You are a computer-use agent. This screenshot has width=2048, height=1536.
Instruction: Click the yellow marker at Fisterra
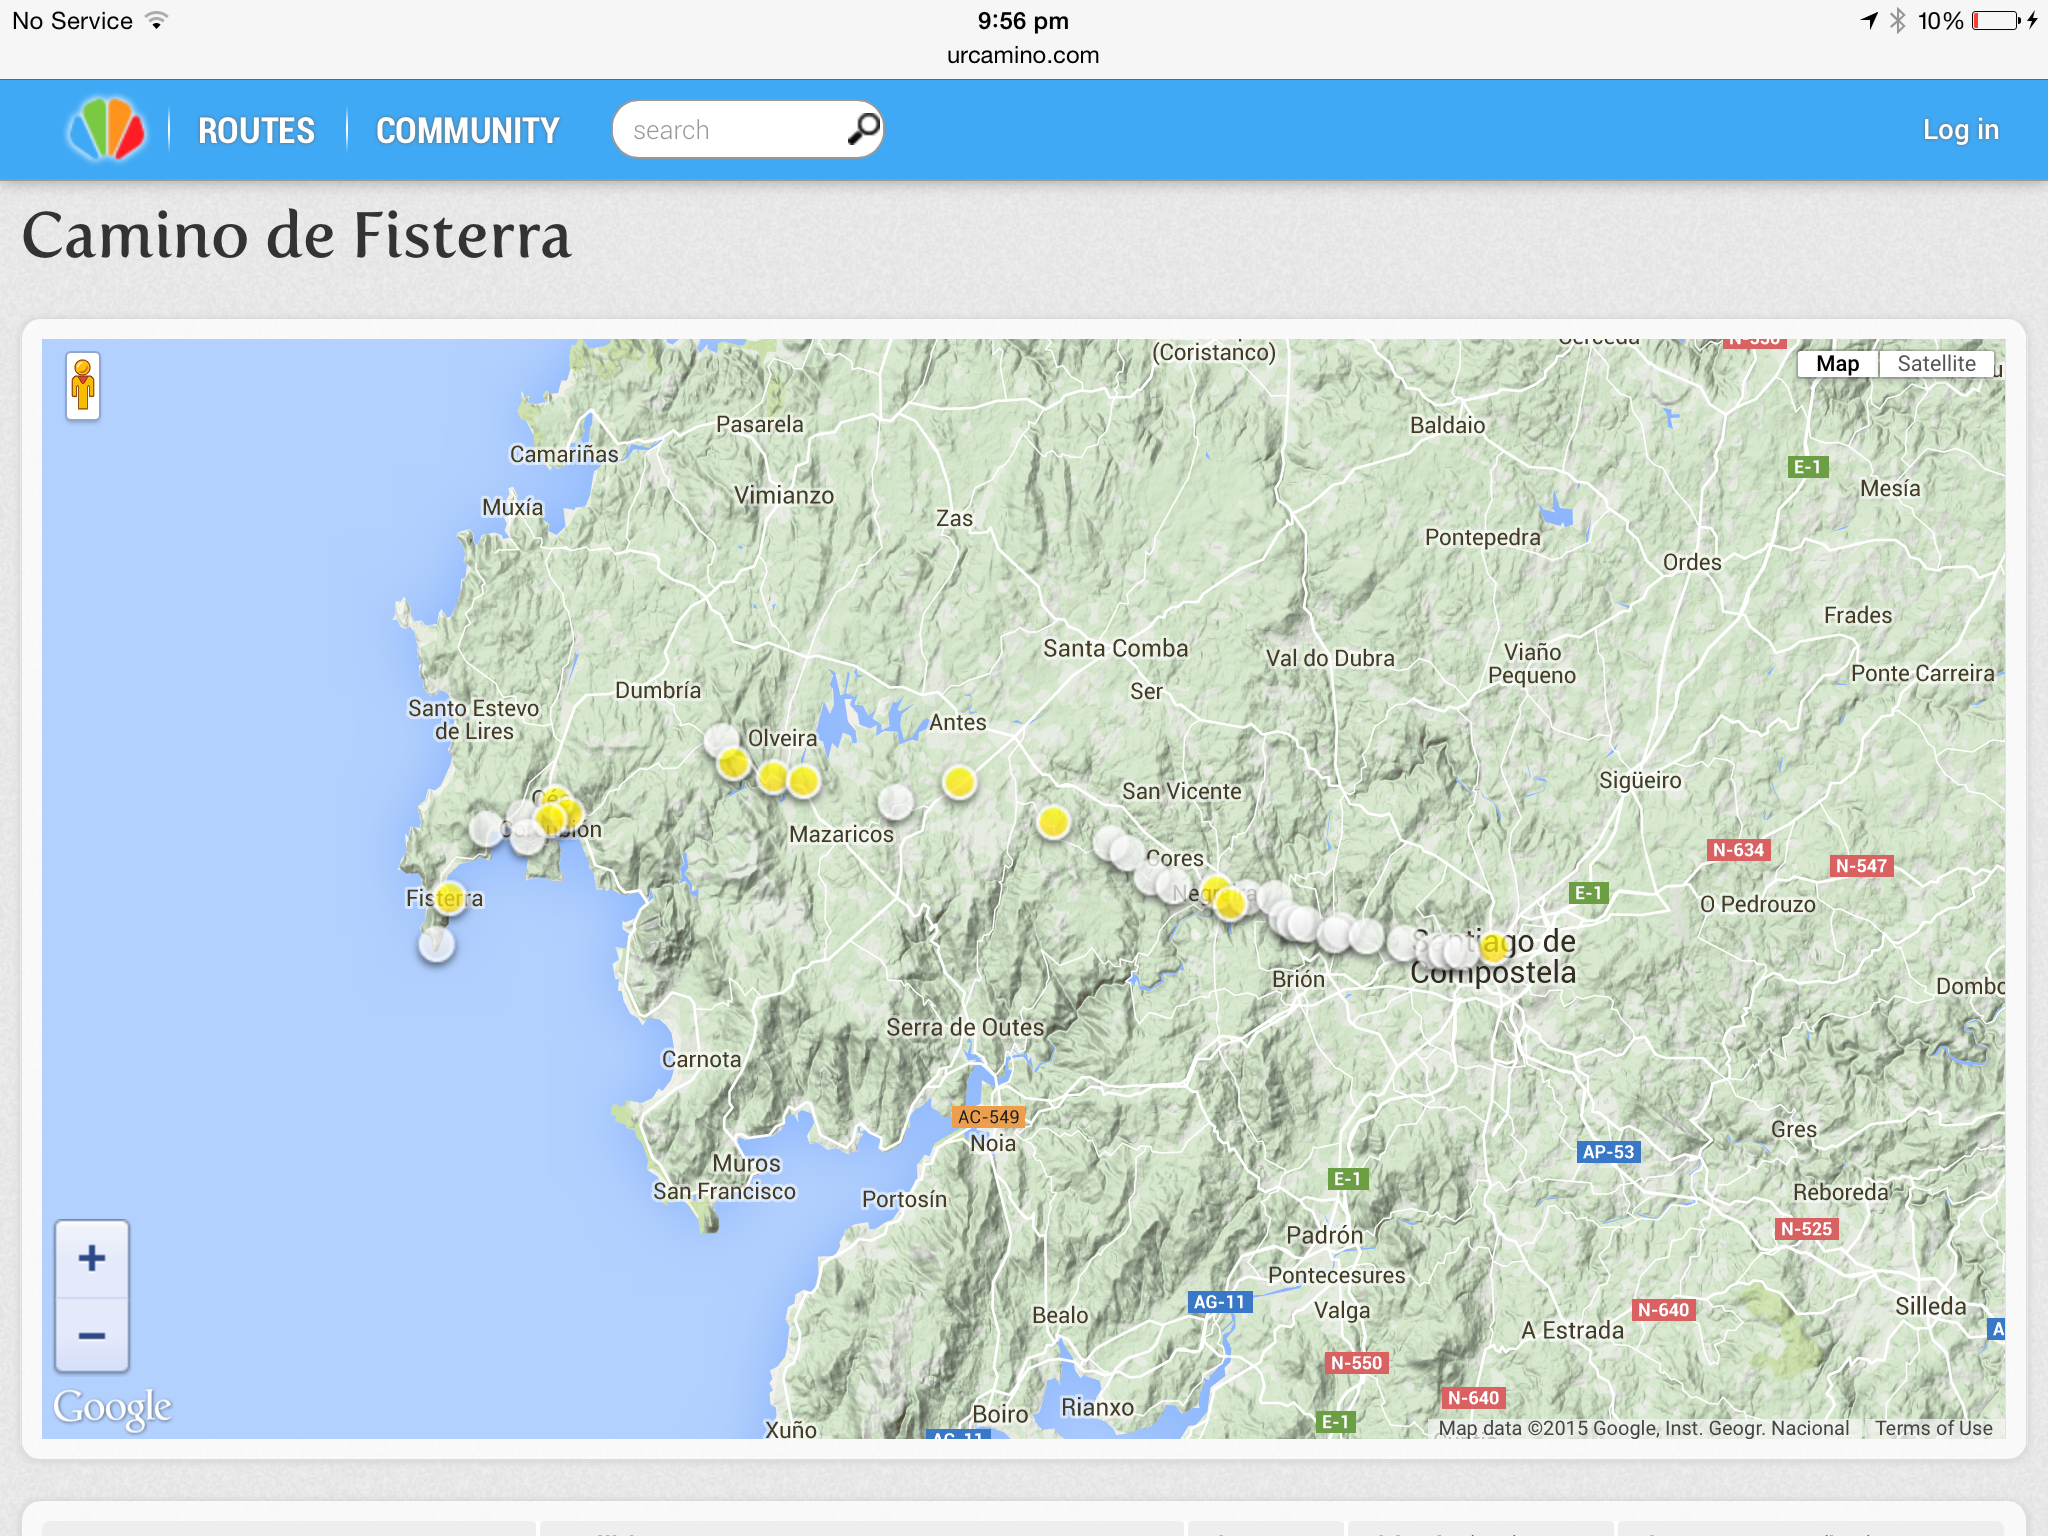click(x=450, y=896)
